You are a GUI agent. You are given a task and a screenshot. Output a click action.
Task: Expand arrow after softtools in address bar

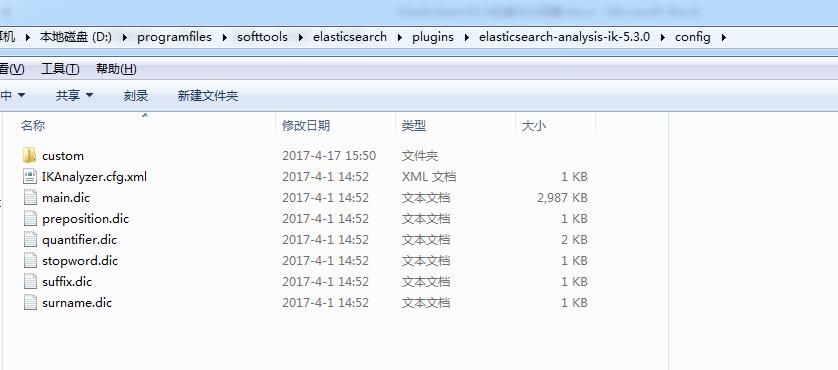[301, 37]
